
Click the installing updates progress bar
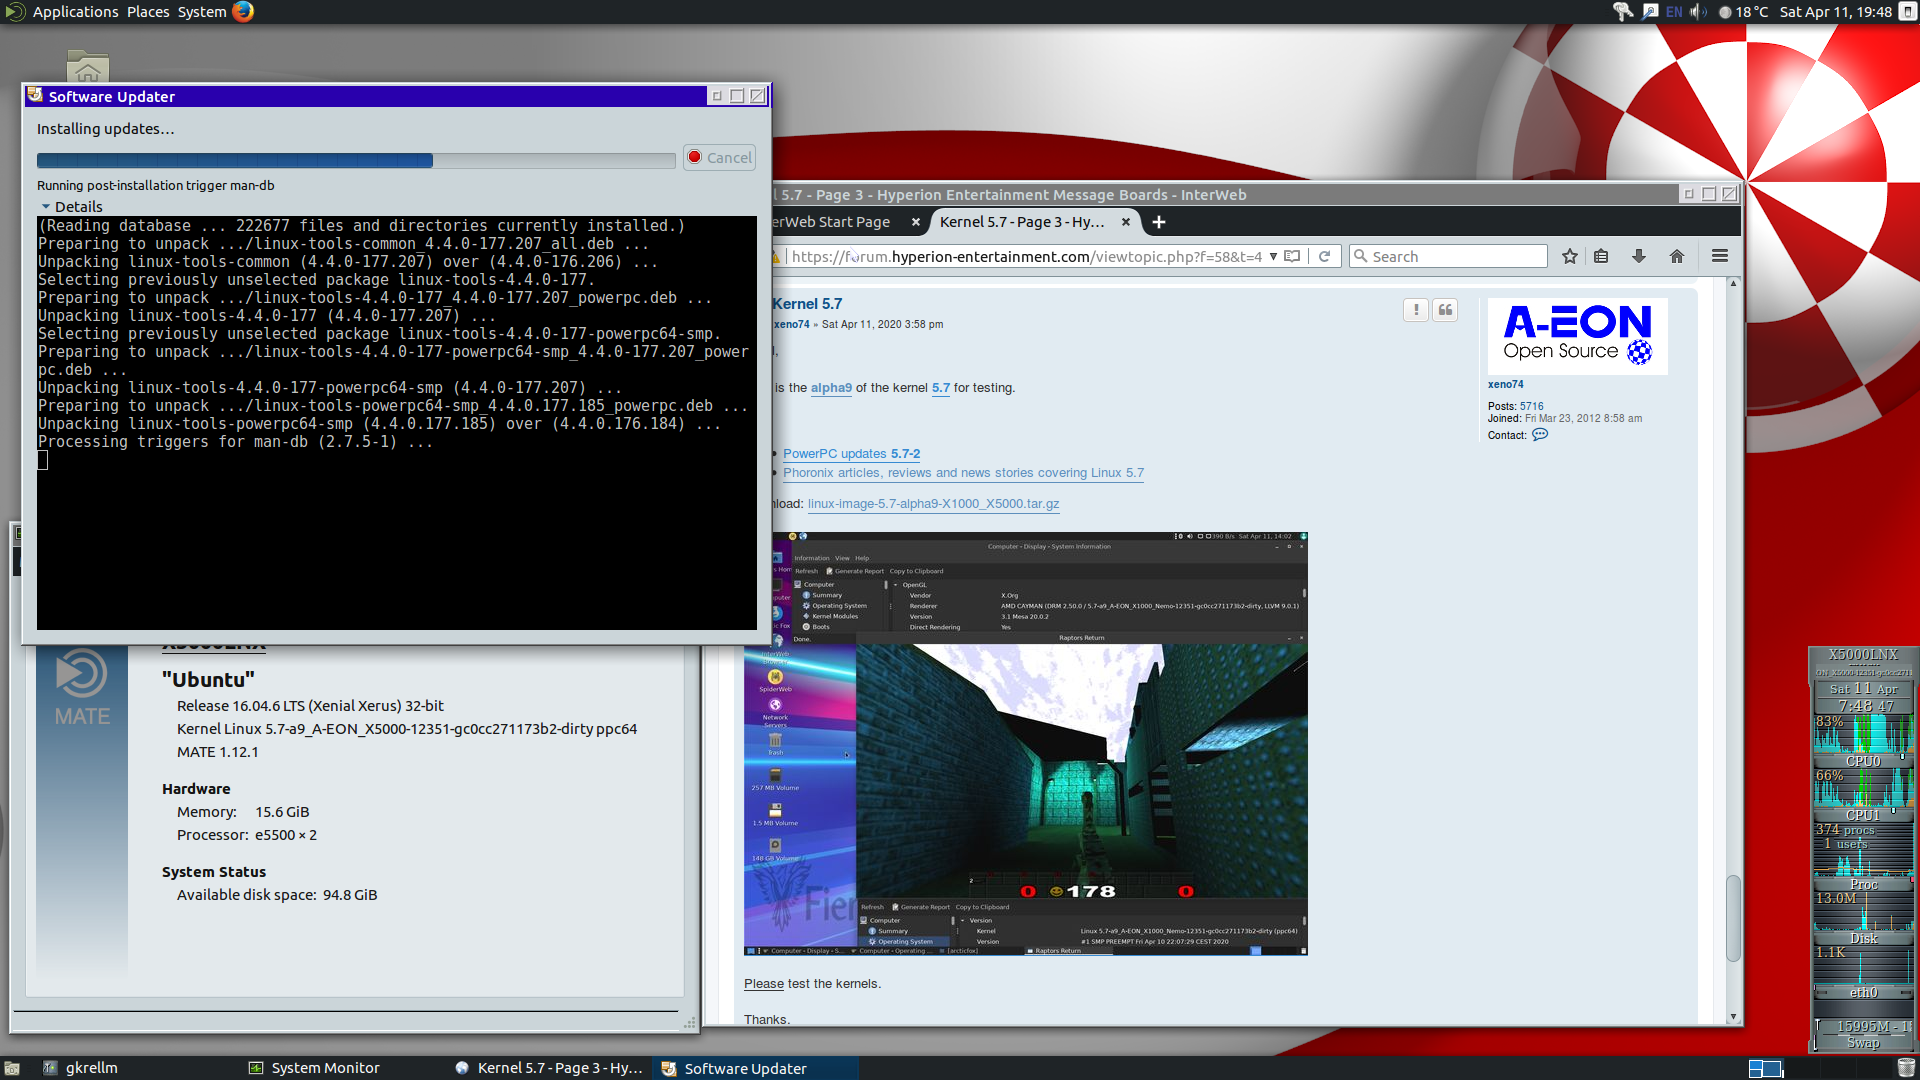click(356, 160)
